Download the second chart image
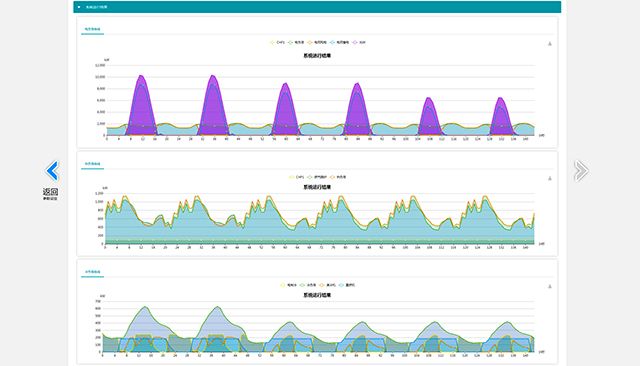The image size is (640, 366). pos(550,178)
